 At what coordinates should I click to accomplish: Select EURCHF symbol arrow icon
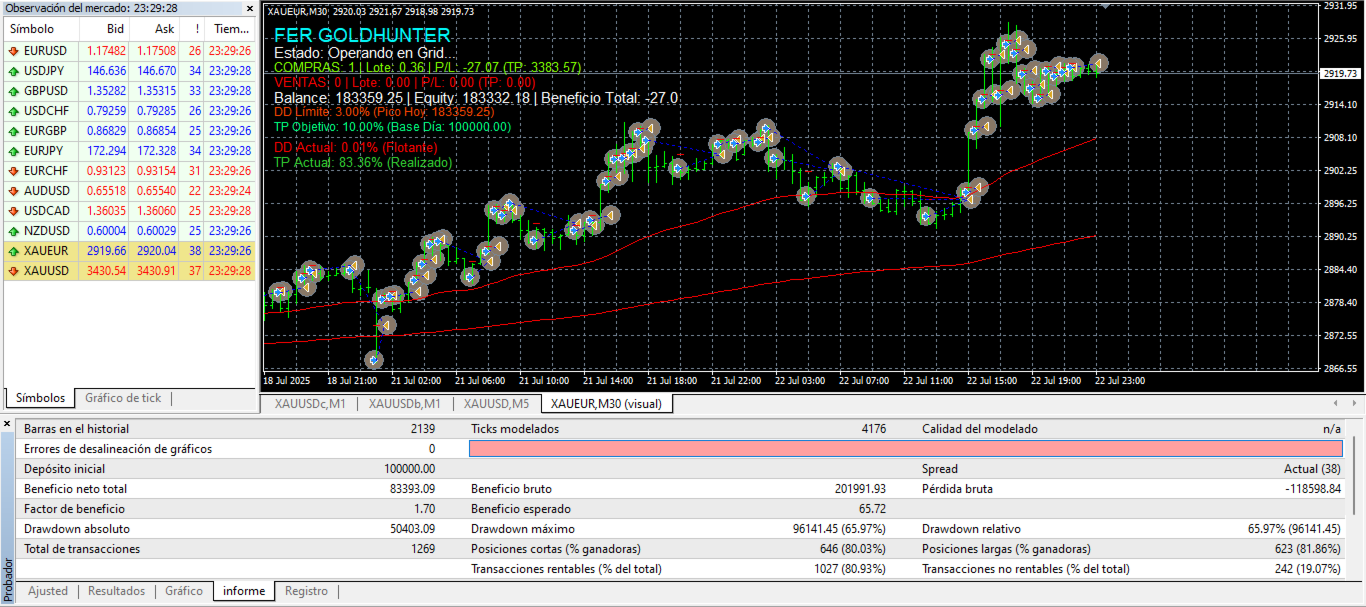pos(13,171)
